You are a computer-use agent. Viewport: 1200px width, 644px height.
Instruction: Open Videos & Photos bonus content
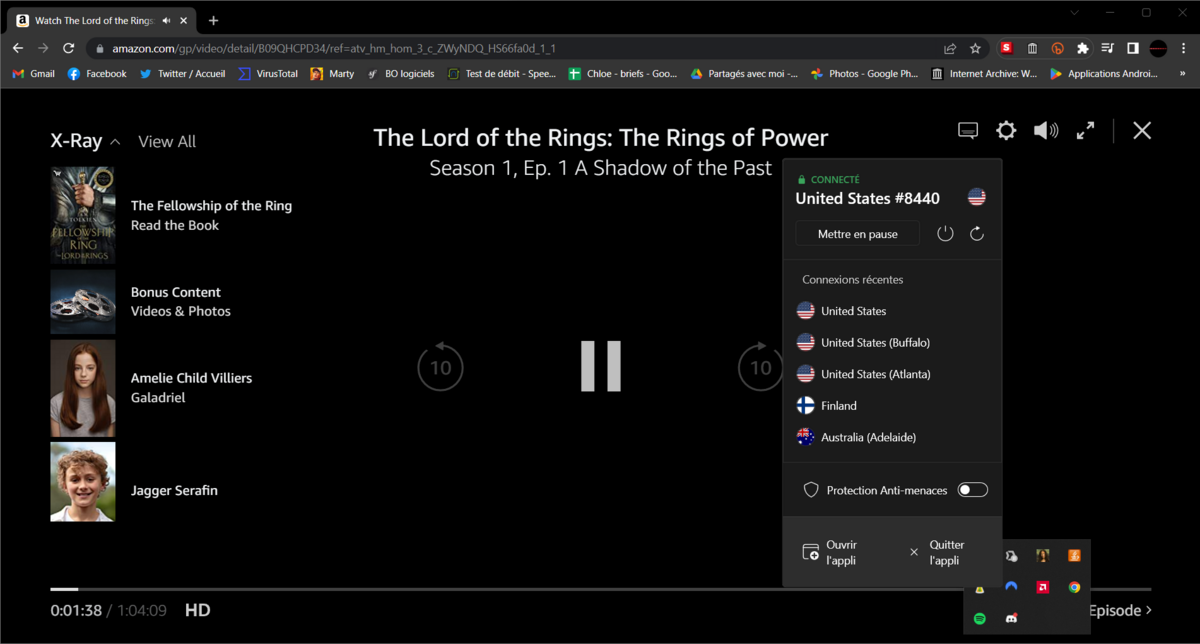click(181, 311)
